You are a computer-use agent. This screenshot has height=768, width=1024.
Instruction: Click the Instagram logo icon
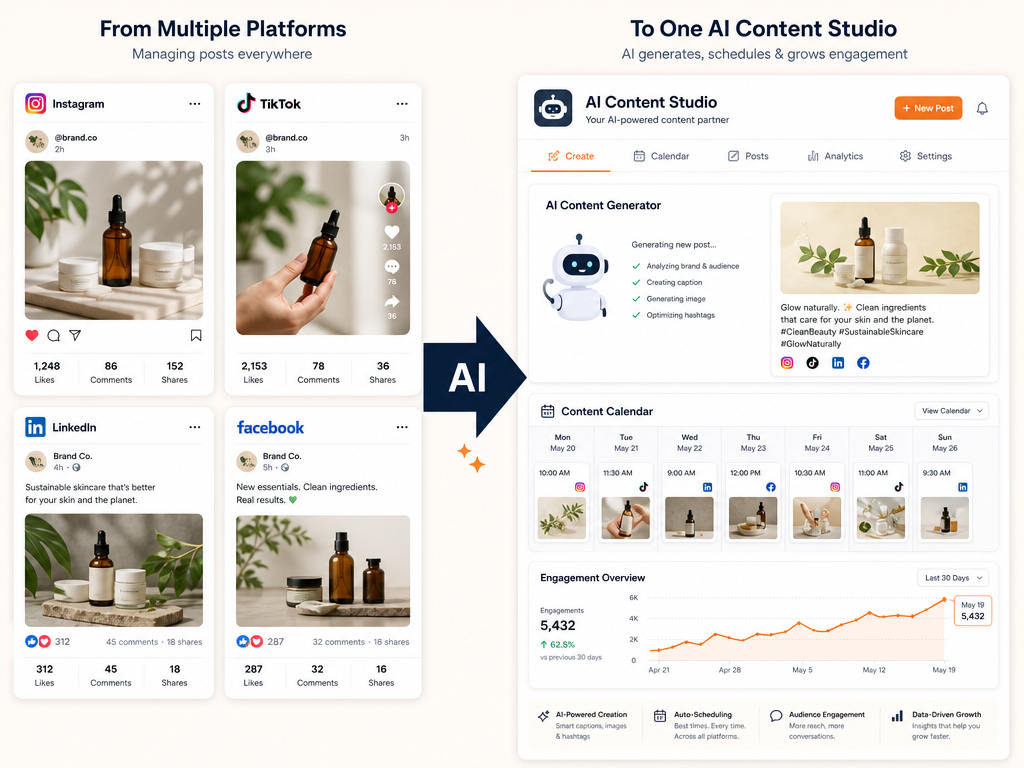pos(35,103)
